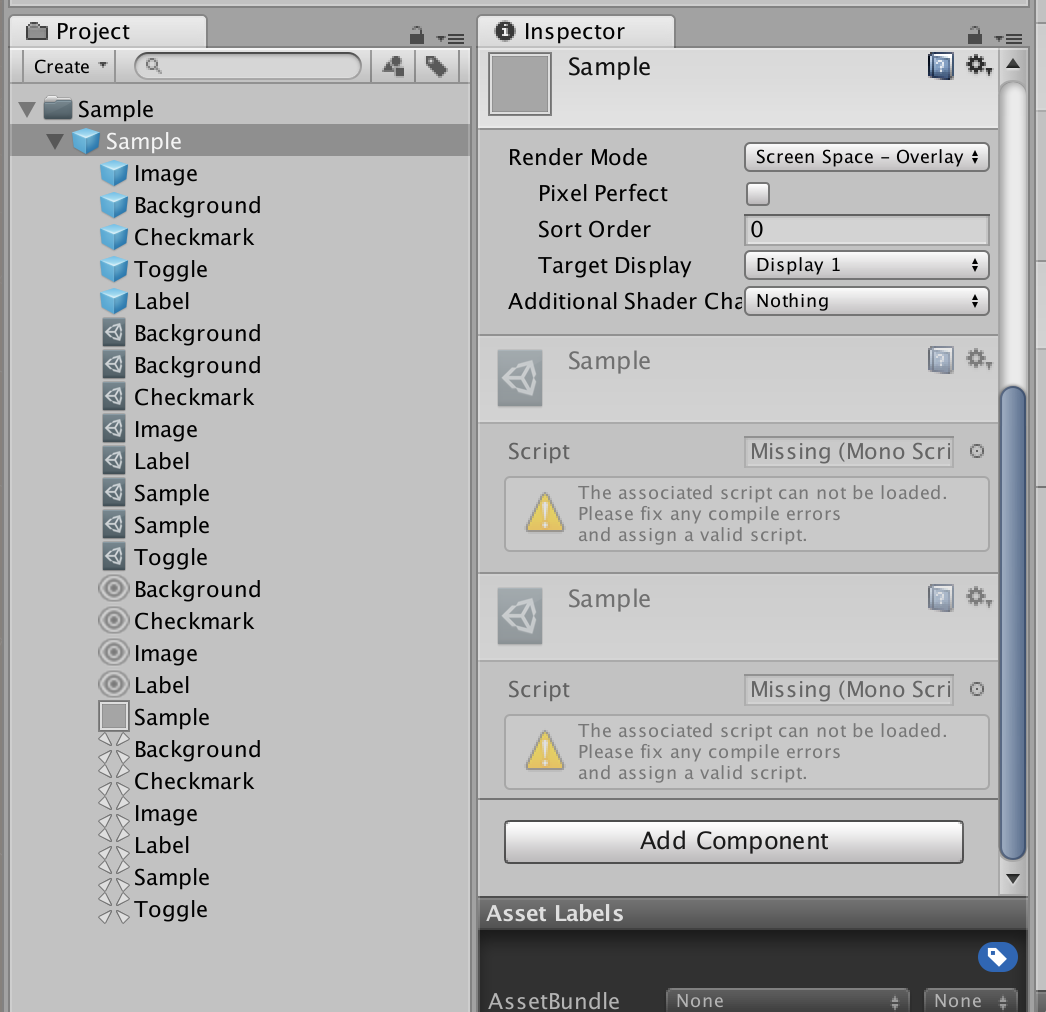1046x1012 pixels.
Task: Open the Inspector panel options menu
Action: (x=1009, y=38)
